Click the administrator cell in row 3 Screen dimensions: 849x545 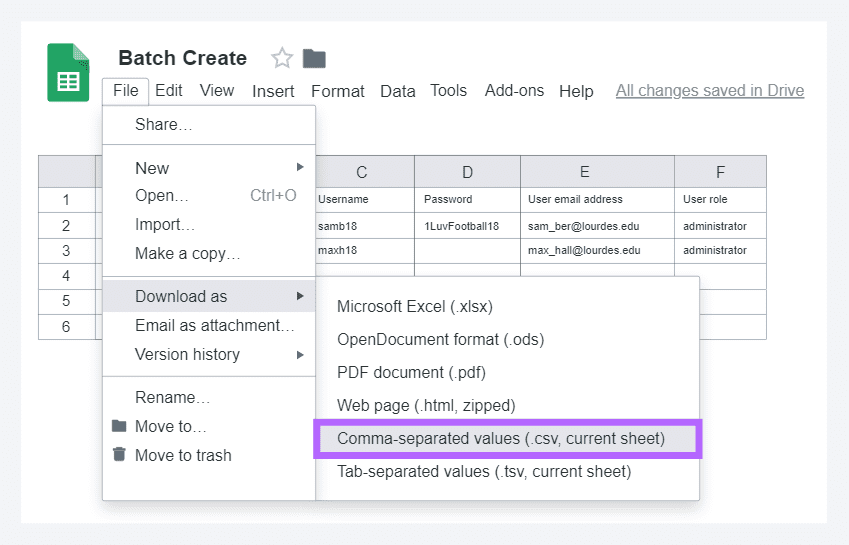tap(720, 251)
